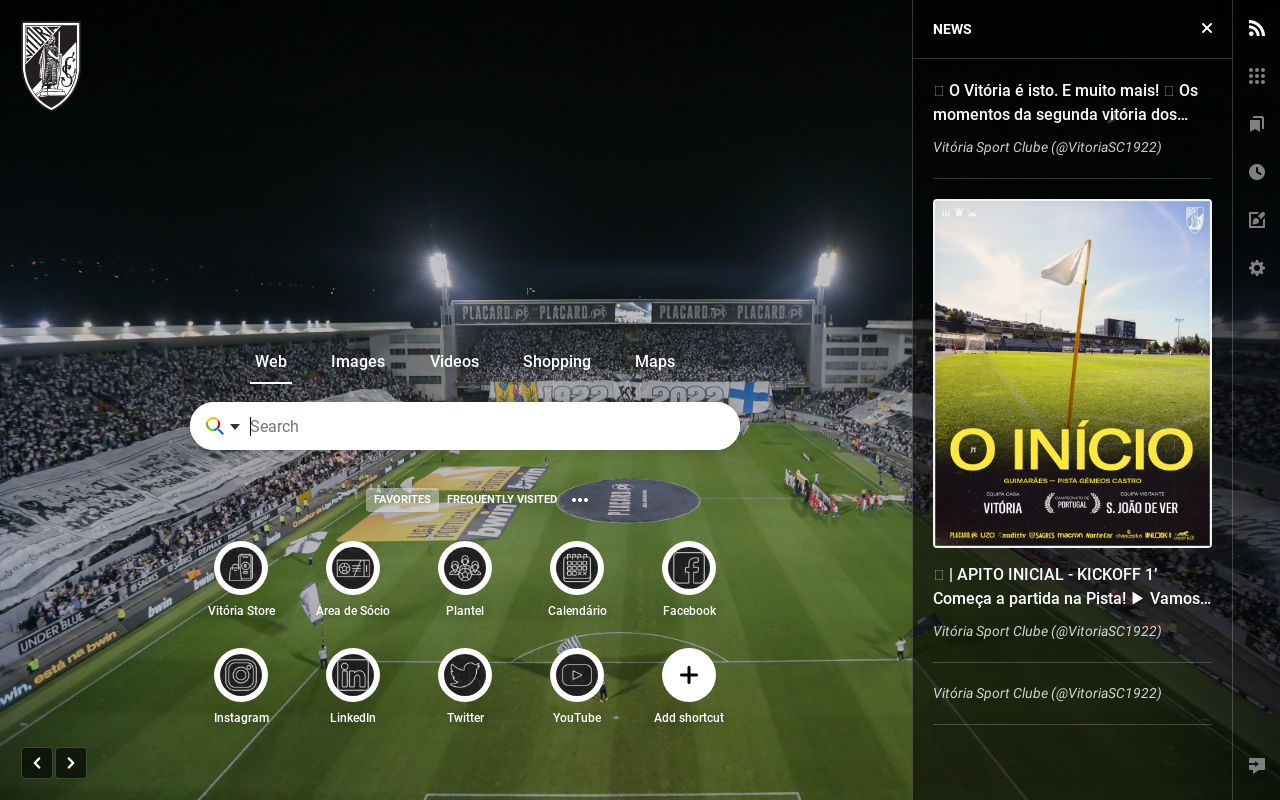
Task: Click inside the Search input field
Action: point(490,426)
